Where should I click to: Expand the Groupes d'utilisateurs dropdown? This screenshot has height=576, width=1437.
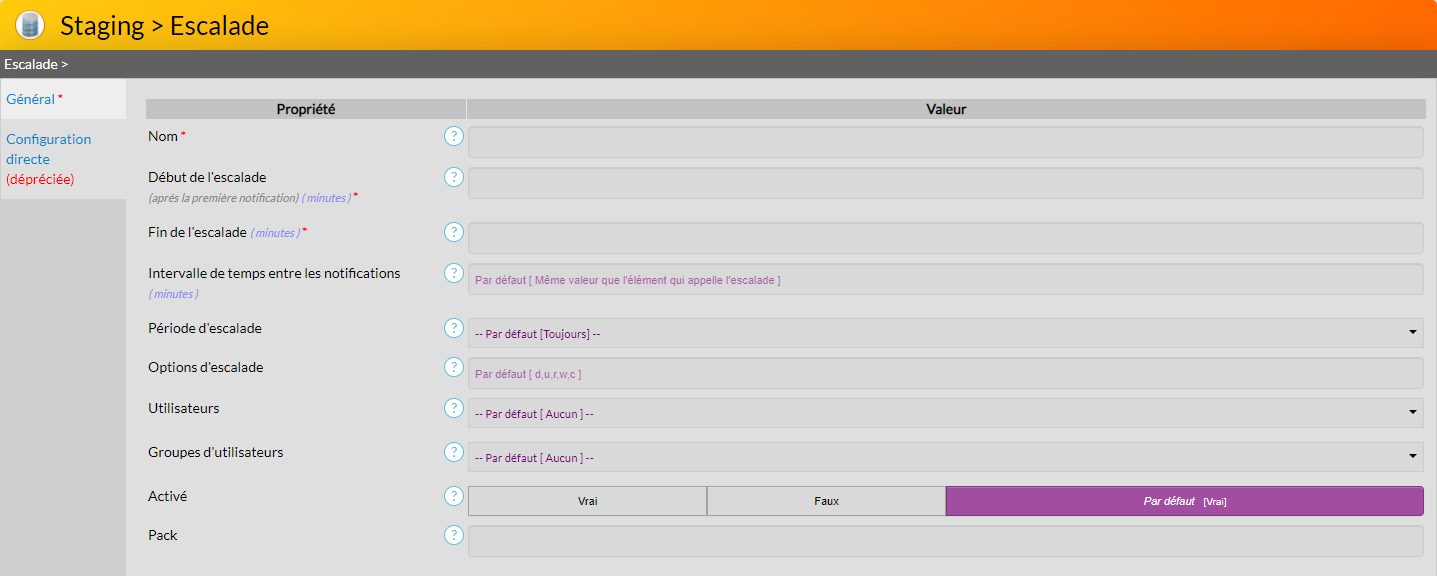(x=945, y=457)
